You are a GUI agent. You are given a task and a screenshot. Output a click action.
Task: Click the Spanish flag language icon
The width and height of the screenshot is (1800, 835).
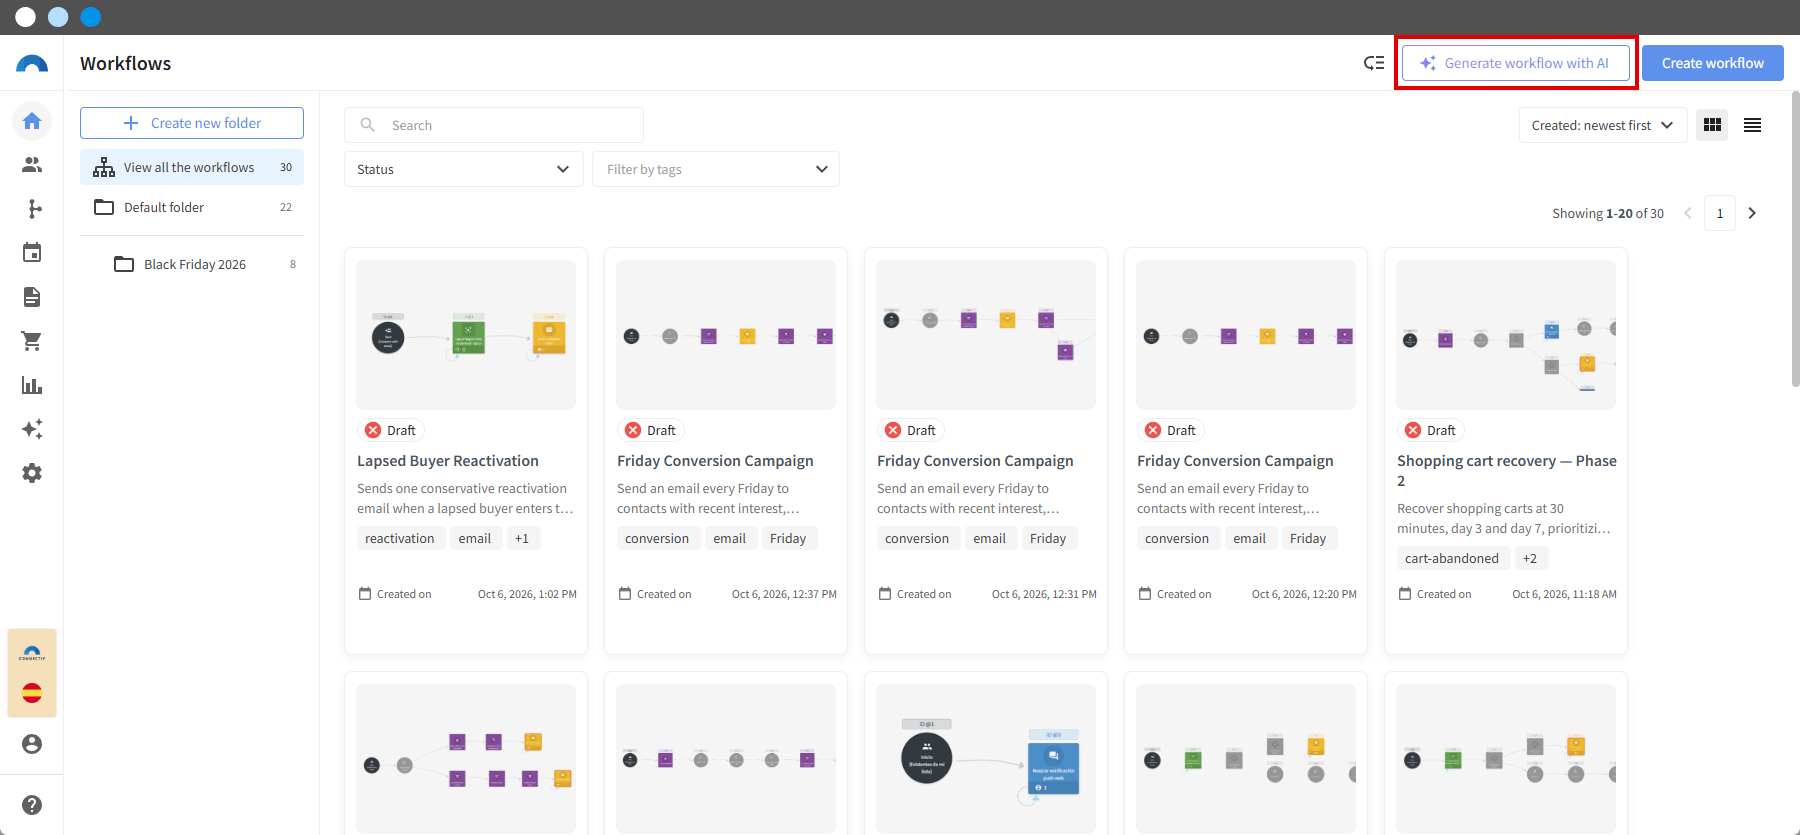pyautogui.click(x=32, y=693)
